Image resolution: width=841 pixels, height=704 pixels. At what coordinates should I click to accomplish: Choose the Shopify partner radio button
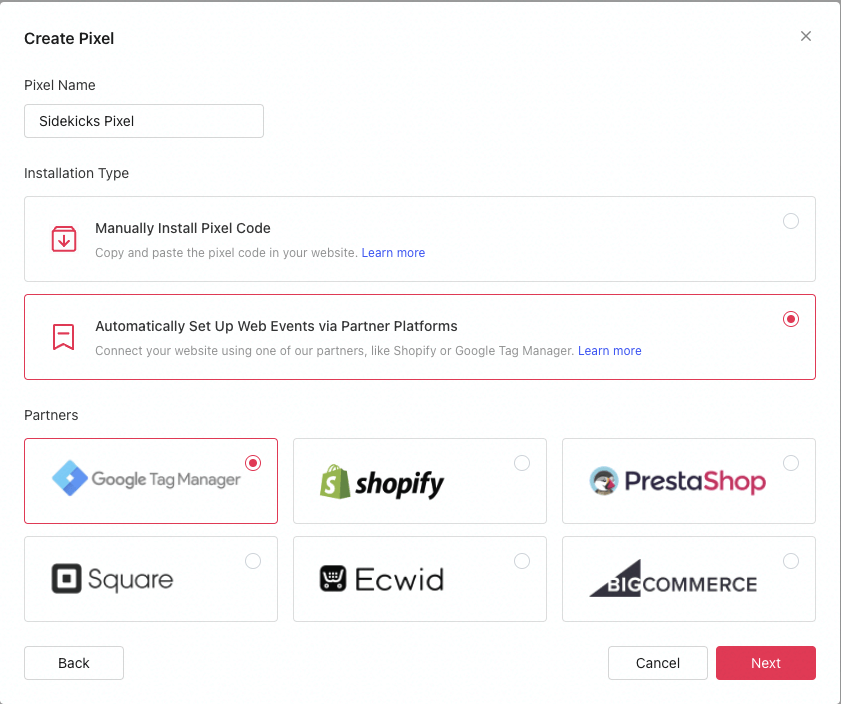pos(522,463)
